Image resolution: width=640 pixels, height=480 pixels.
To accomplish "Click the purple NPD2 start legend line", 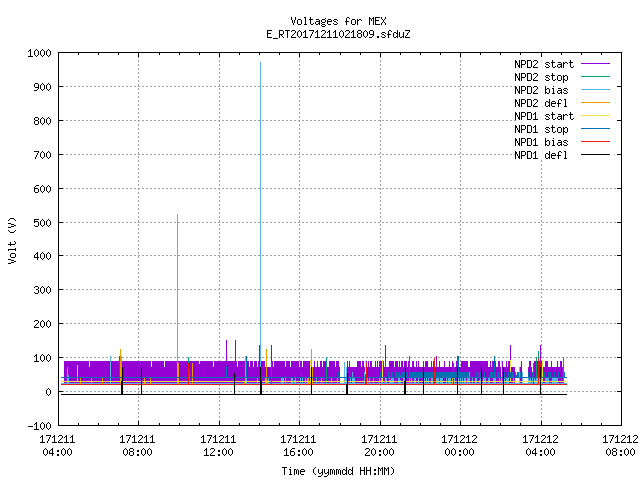I will tap(595, 64).
